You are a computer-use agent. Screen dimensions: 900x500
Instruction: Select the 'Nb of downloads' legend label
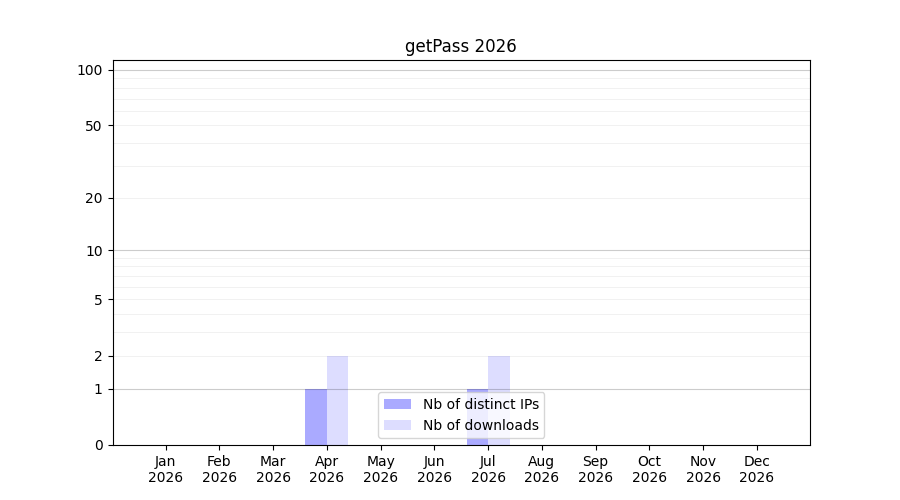(x=481, y=425)
